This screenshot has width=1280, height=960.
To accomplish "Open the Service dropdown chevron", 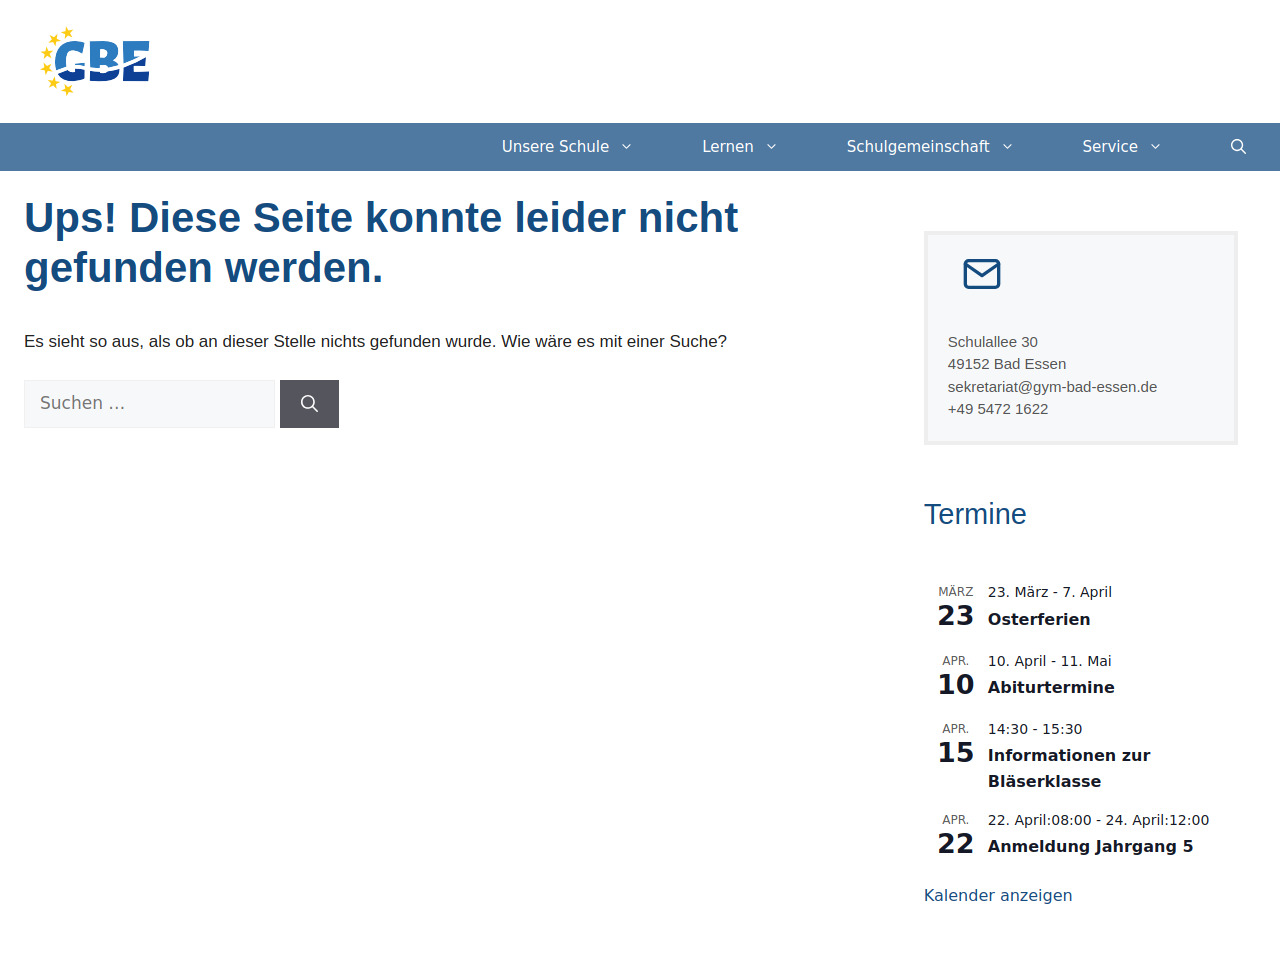I will tap(1156, 147).
